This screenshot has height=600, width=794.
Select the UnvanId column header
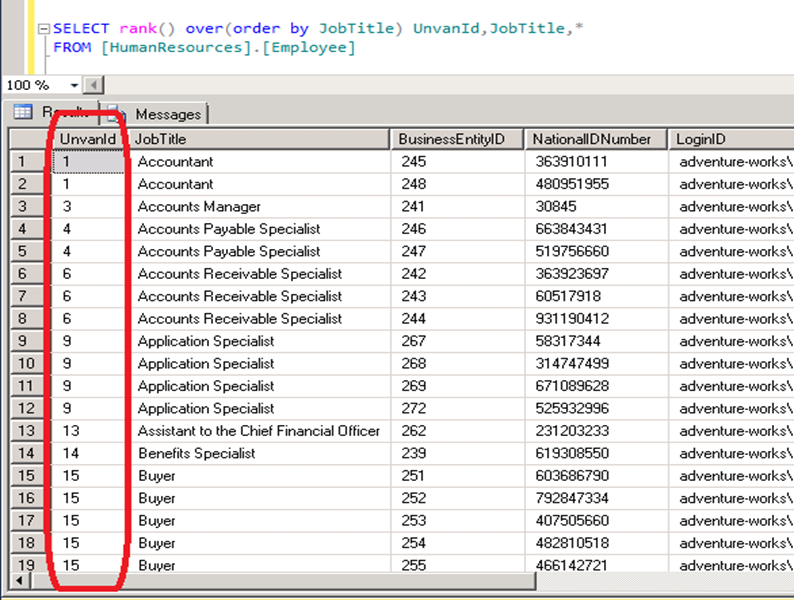88,139
